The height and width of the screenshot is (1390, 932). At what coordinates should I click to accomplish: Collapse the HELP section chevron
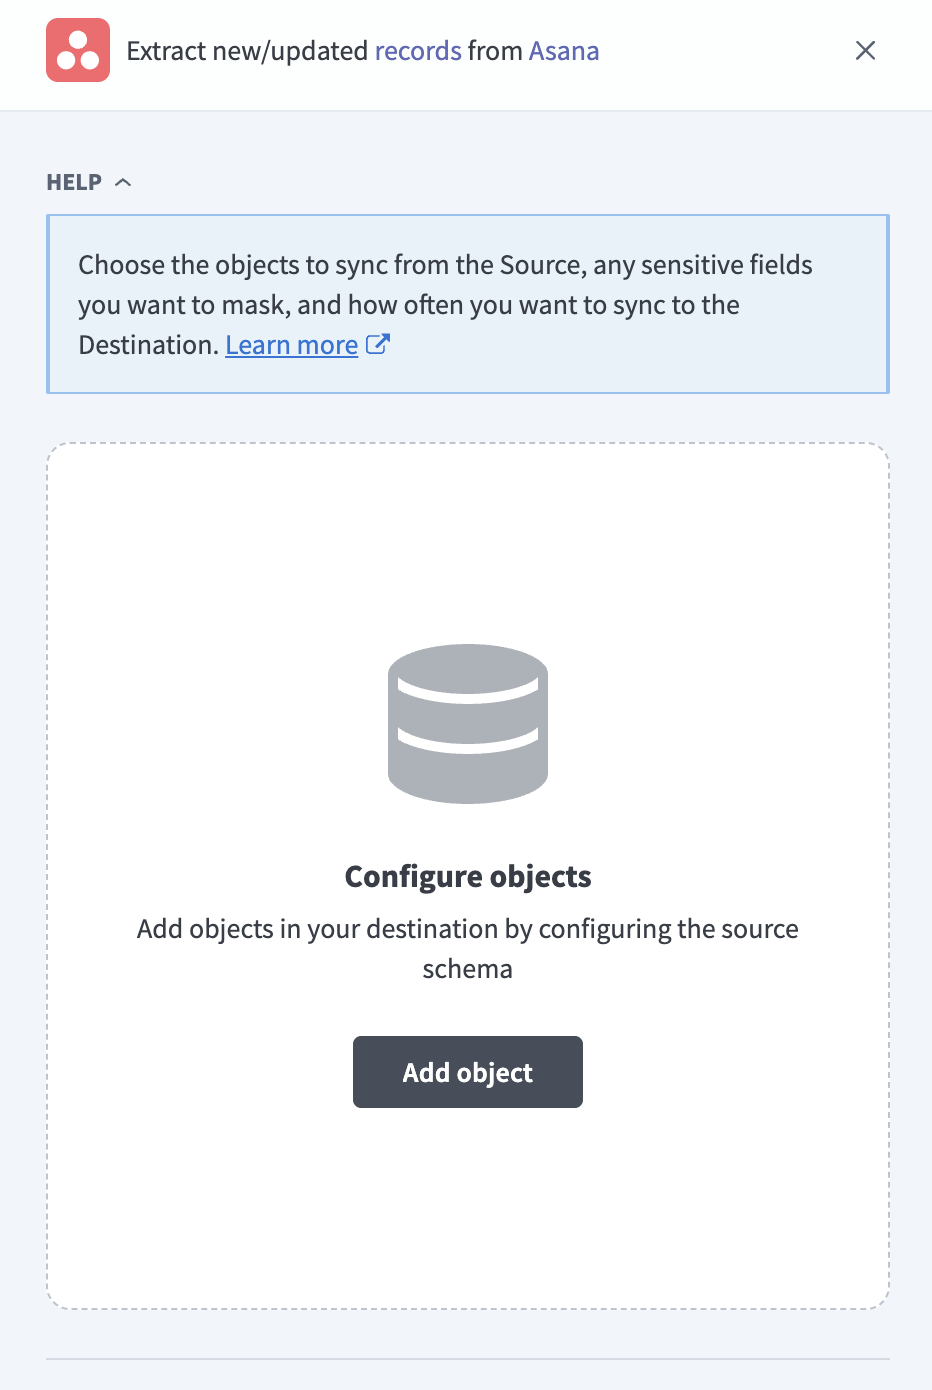(123, 182)
